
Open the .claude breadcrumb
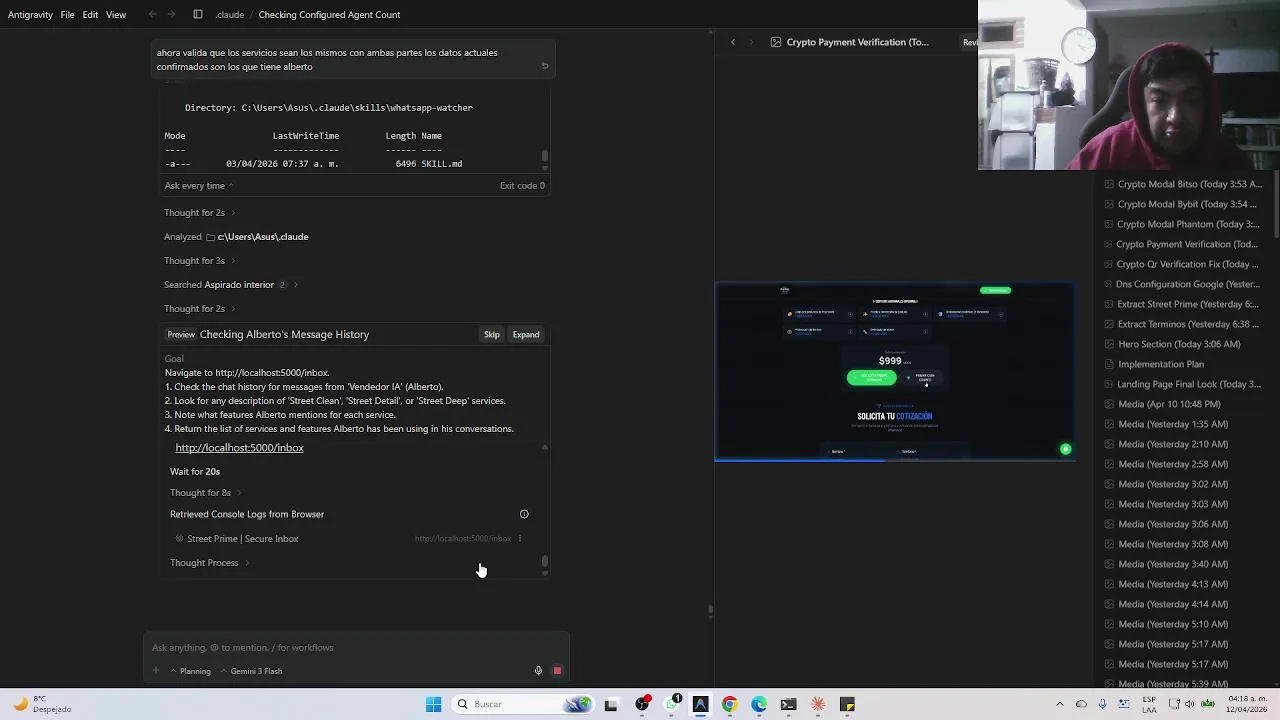point(229,15)
